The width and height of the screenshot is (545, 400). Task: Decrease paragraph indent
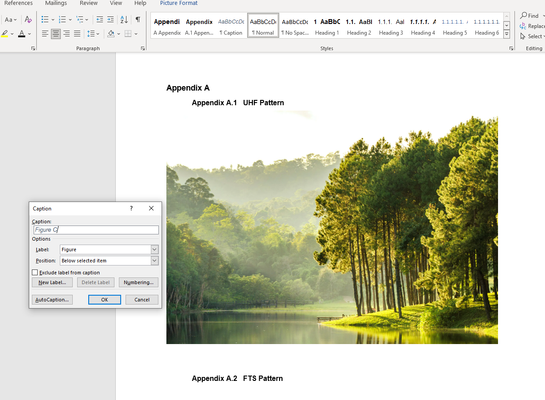pyautogui.click(x=99, y=19)
